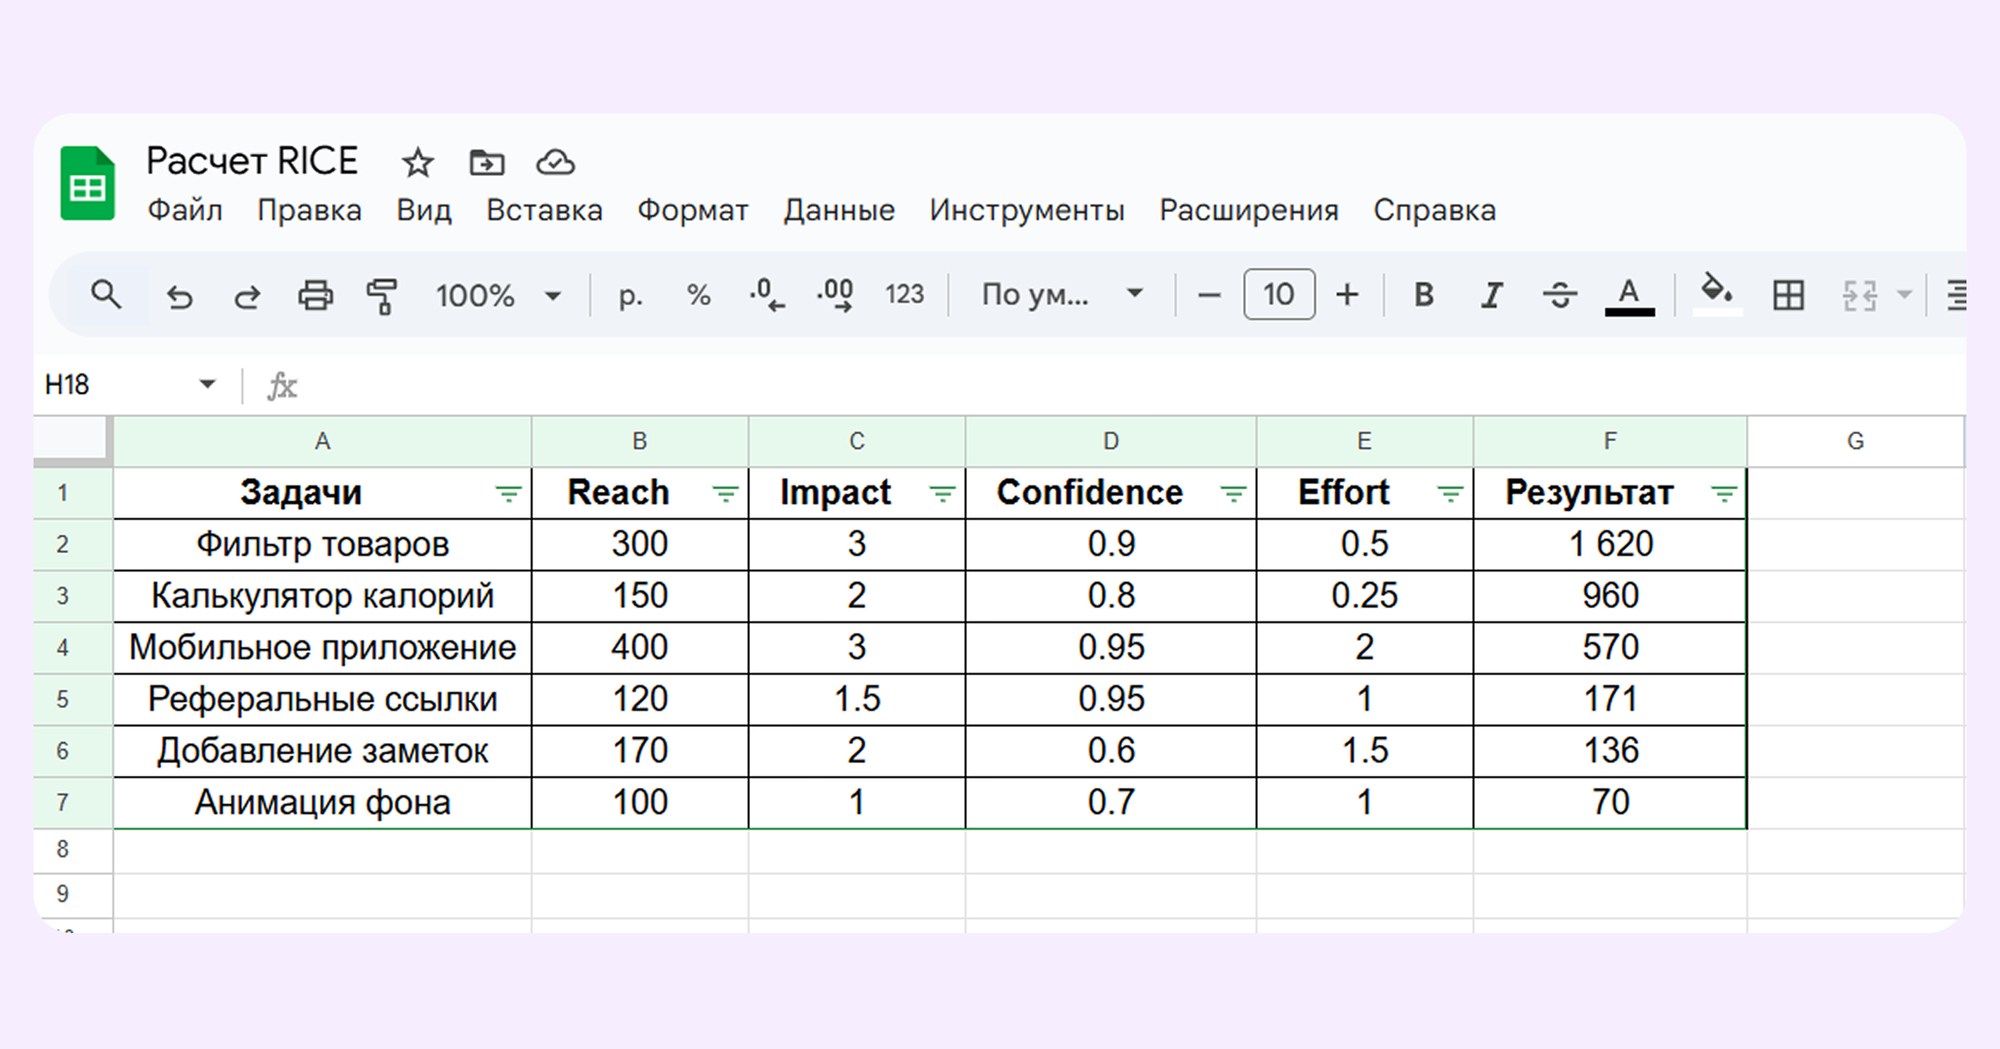Click the undo arrow icon

(x=180, y=296)
